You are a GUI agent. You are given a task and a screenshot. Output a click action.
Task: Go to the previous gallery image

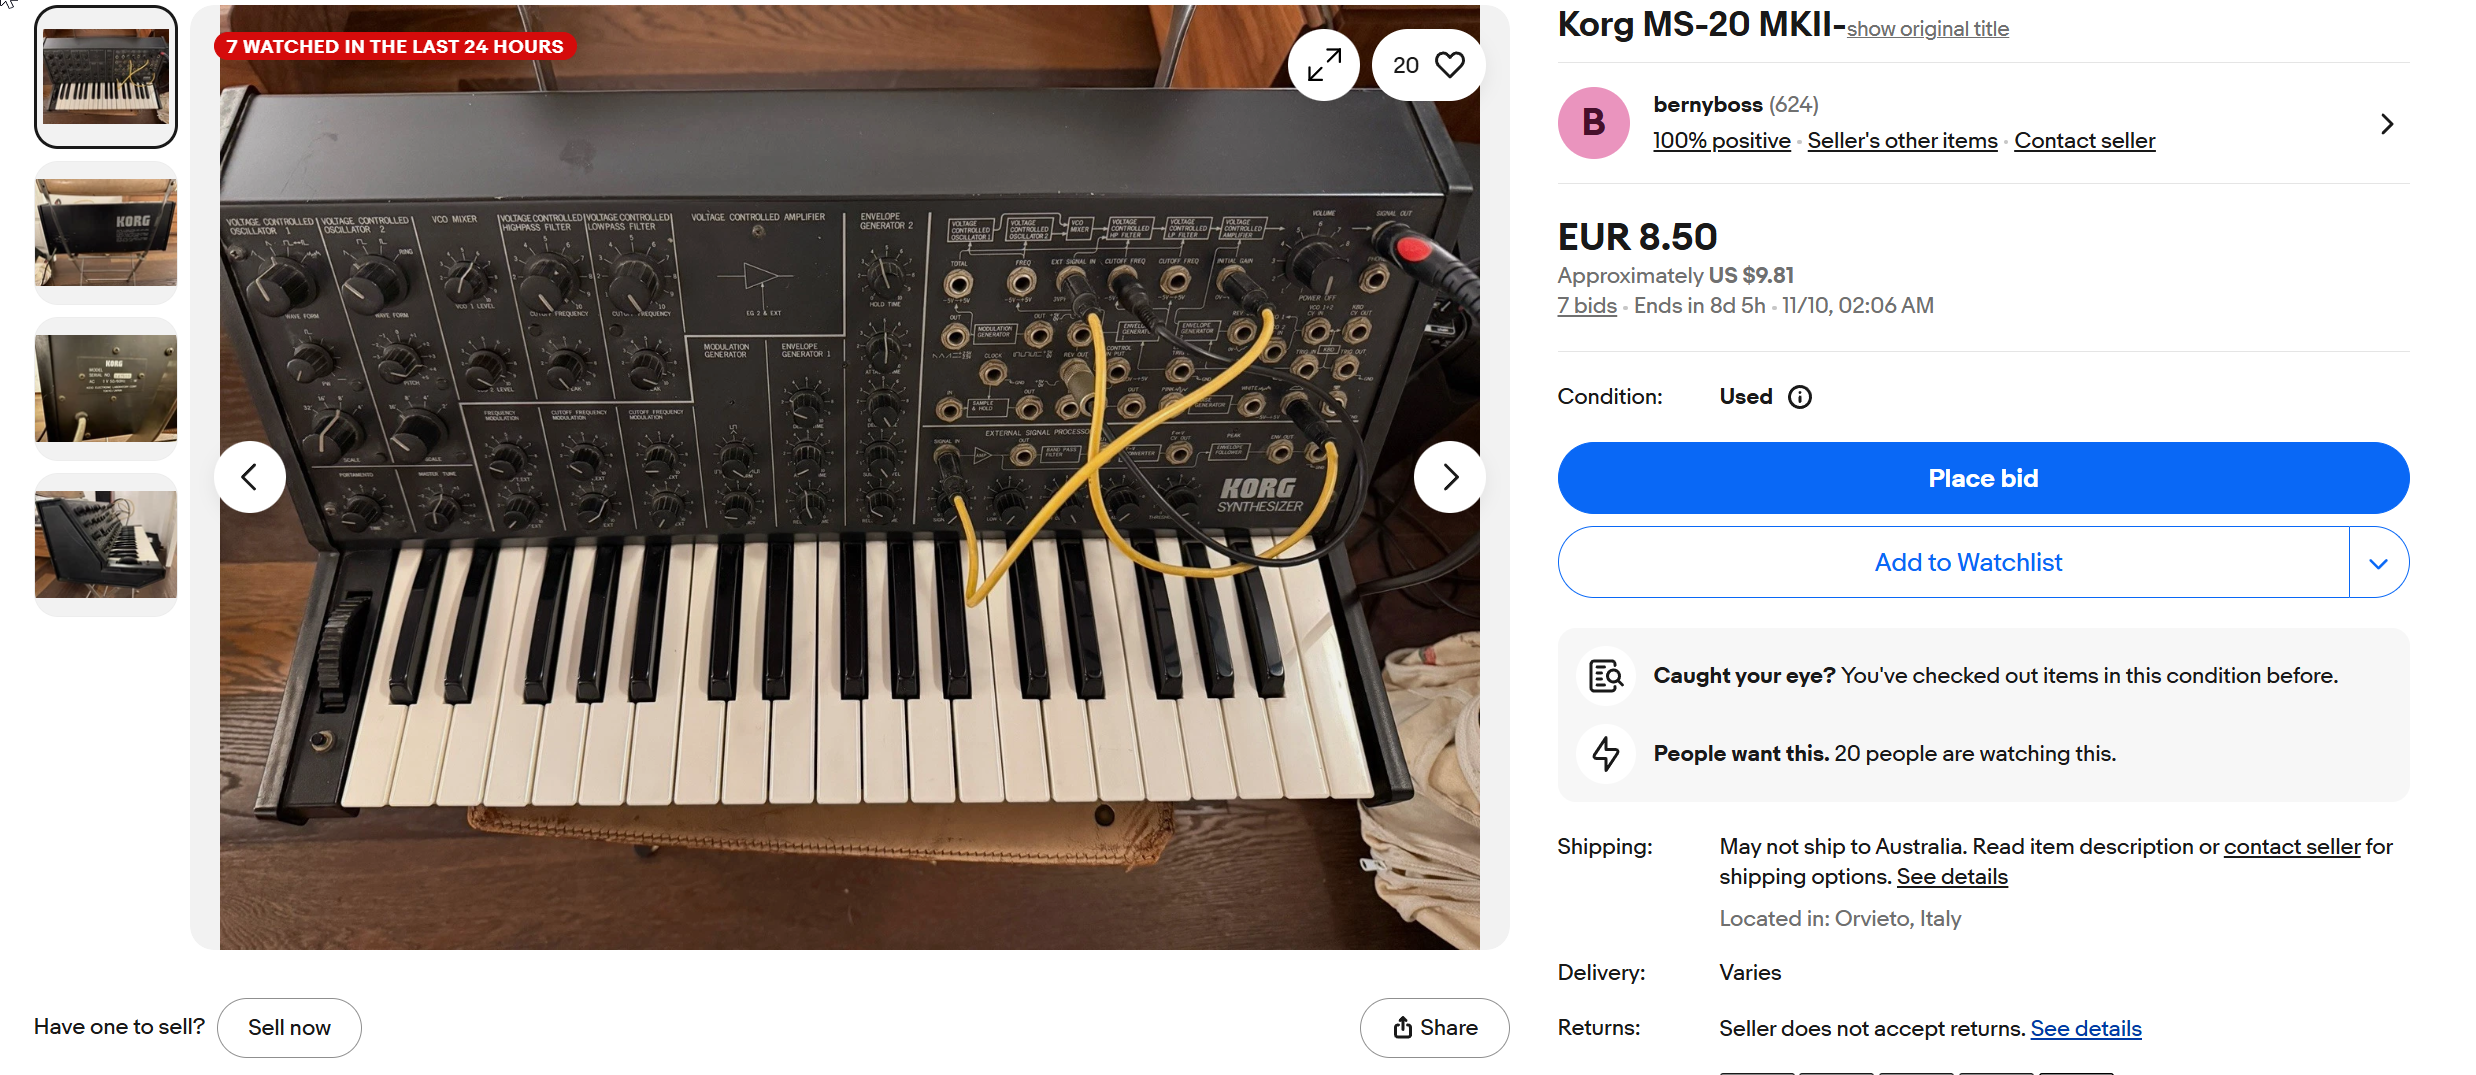pos(250,477)
